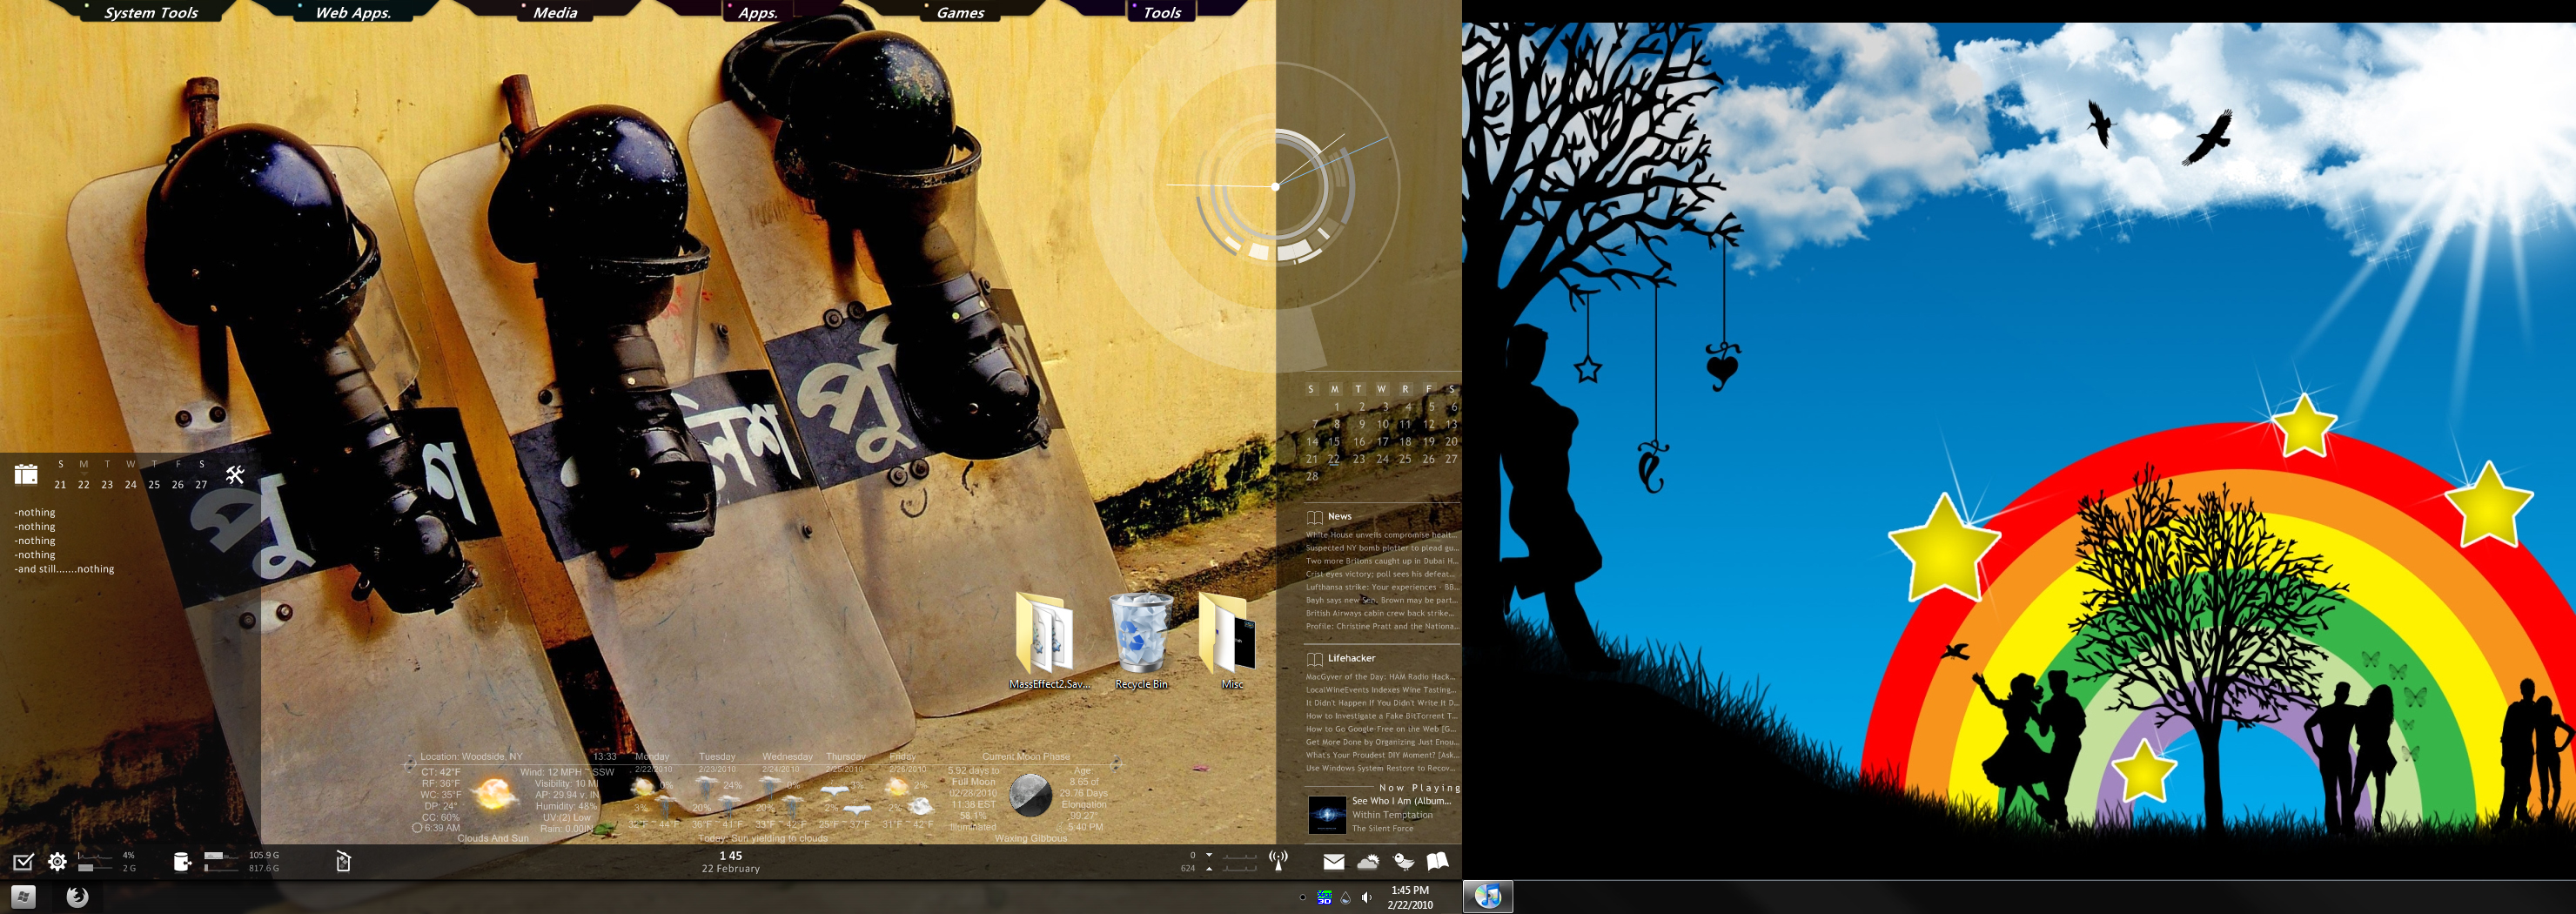Click the iTunes taskbar button
The width and height of the screenshot is (2576, 914).
click(1488, 896)
